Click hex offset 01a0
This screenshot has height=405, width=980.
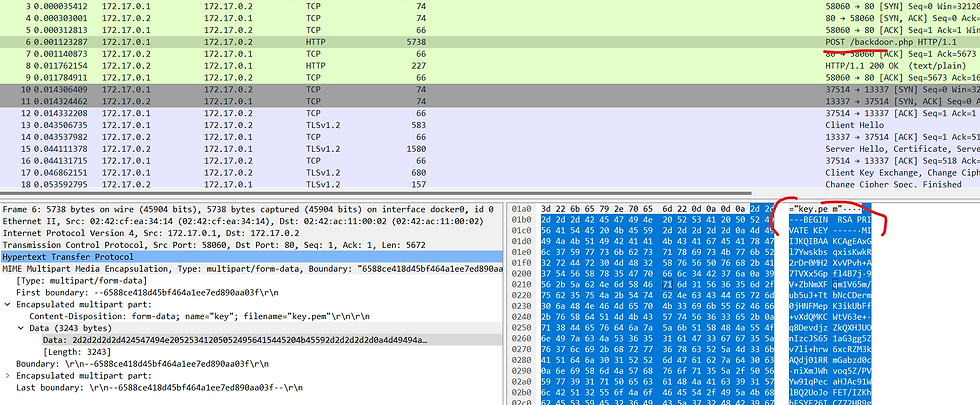520,209
